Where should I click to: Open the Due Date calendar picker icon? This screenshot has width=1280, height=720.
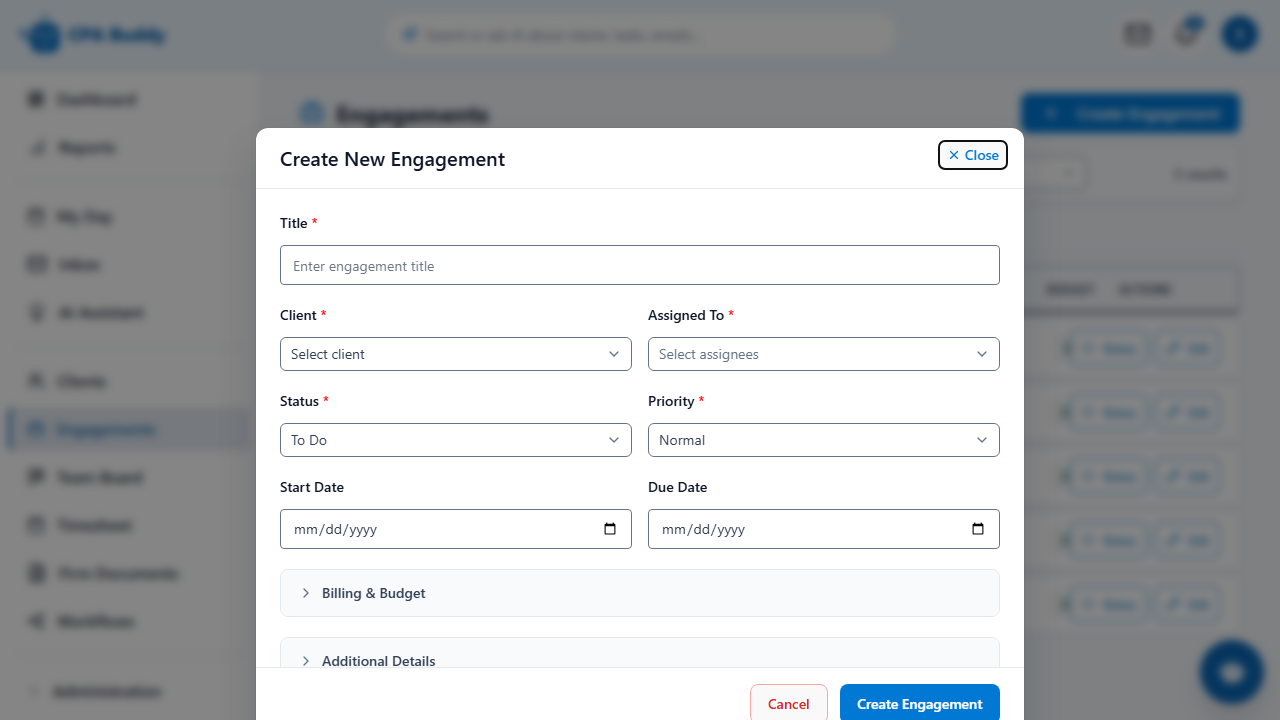click(978, 529)
